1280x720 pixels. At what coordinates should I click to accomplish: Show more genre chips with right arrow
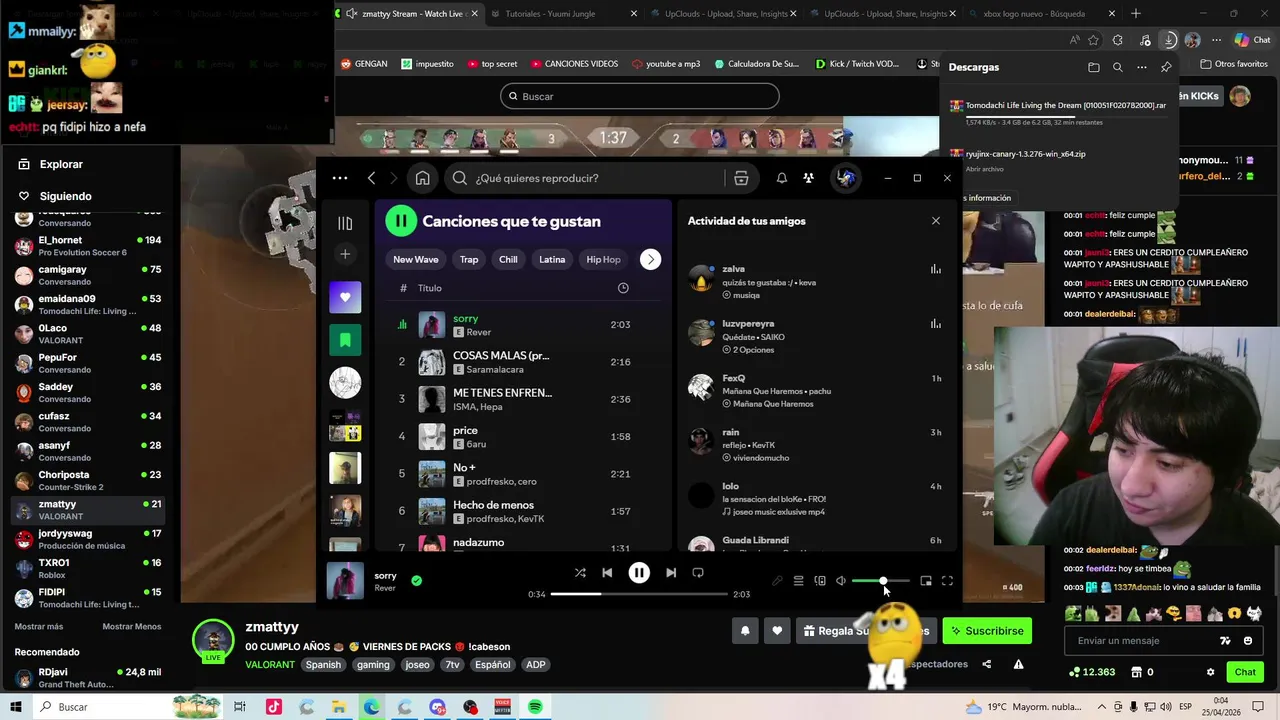(650, 259)
